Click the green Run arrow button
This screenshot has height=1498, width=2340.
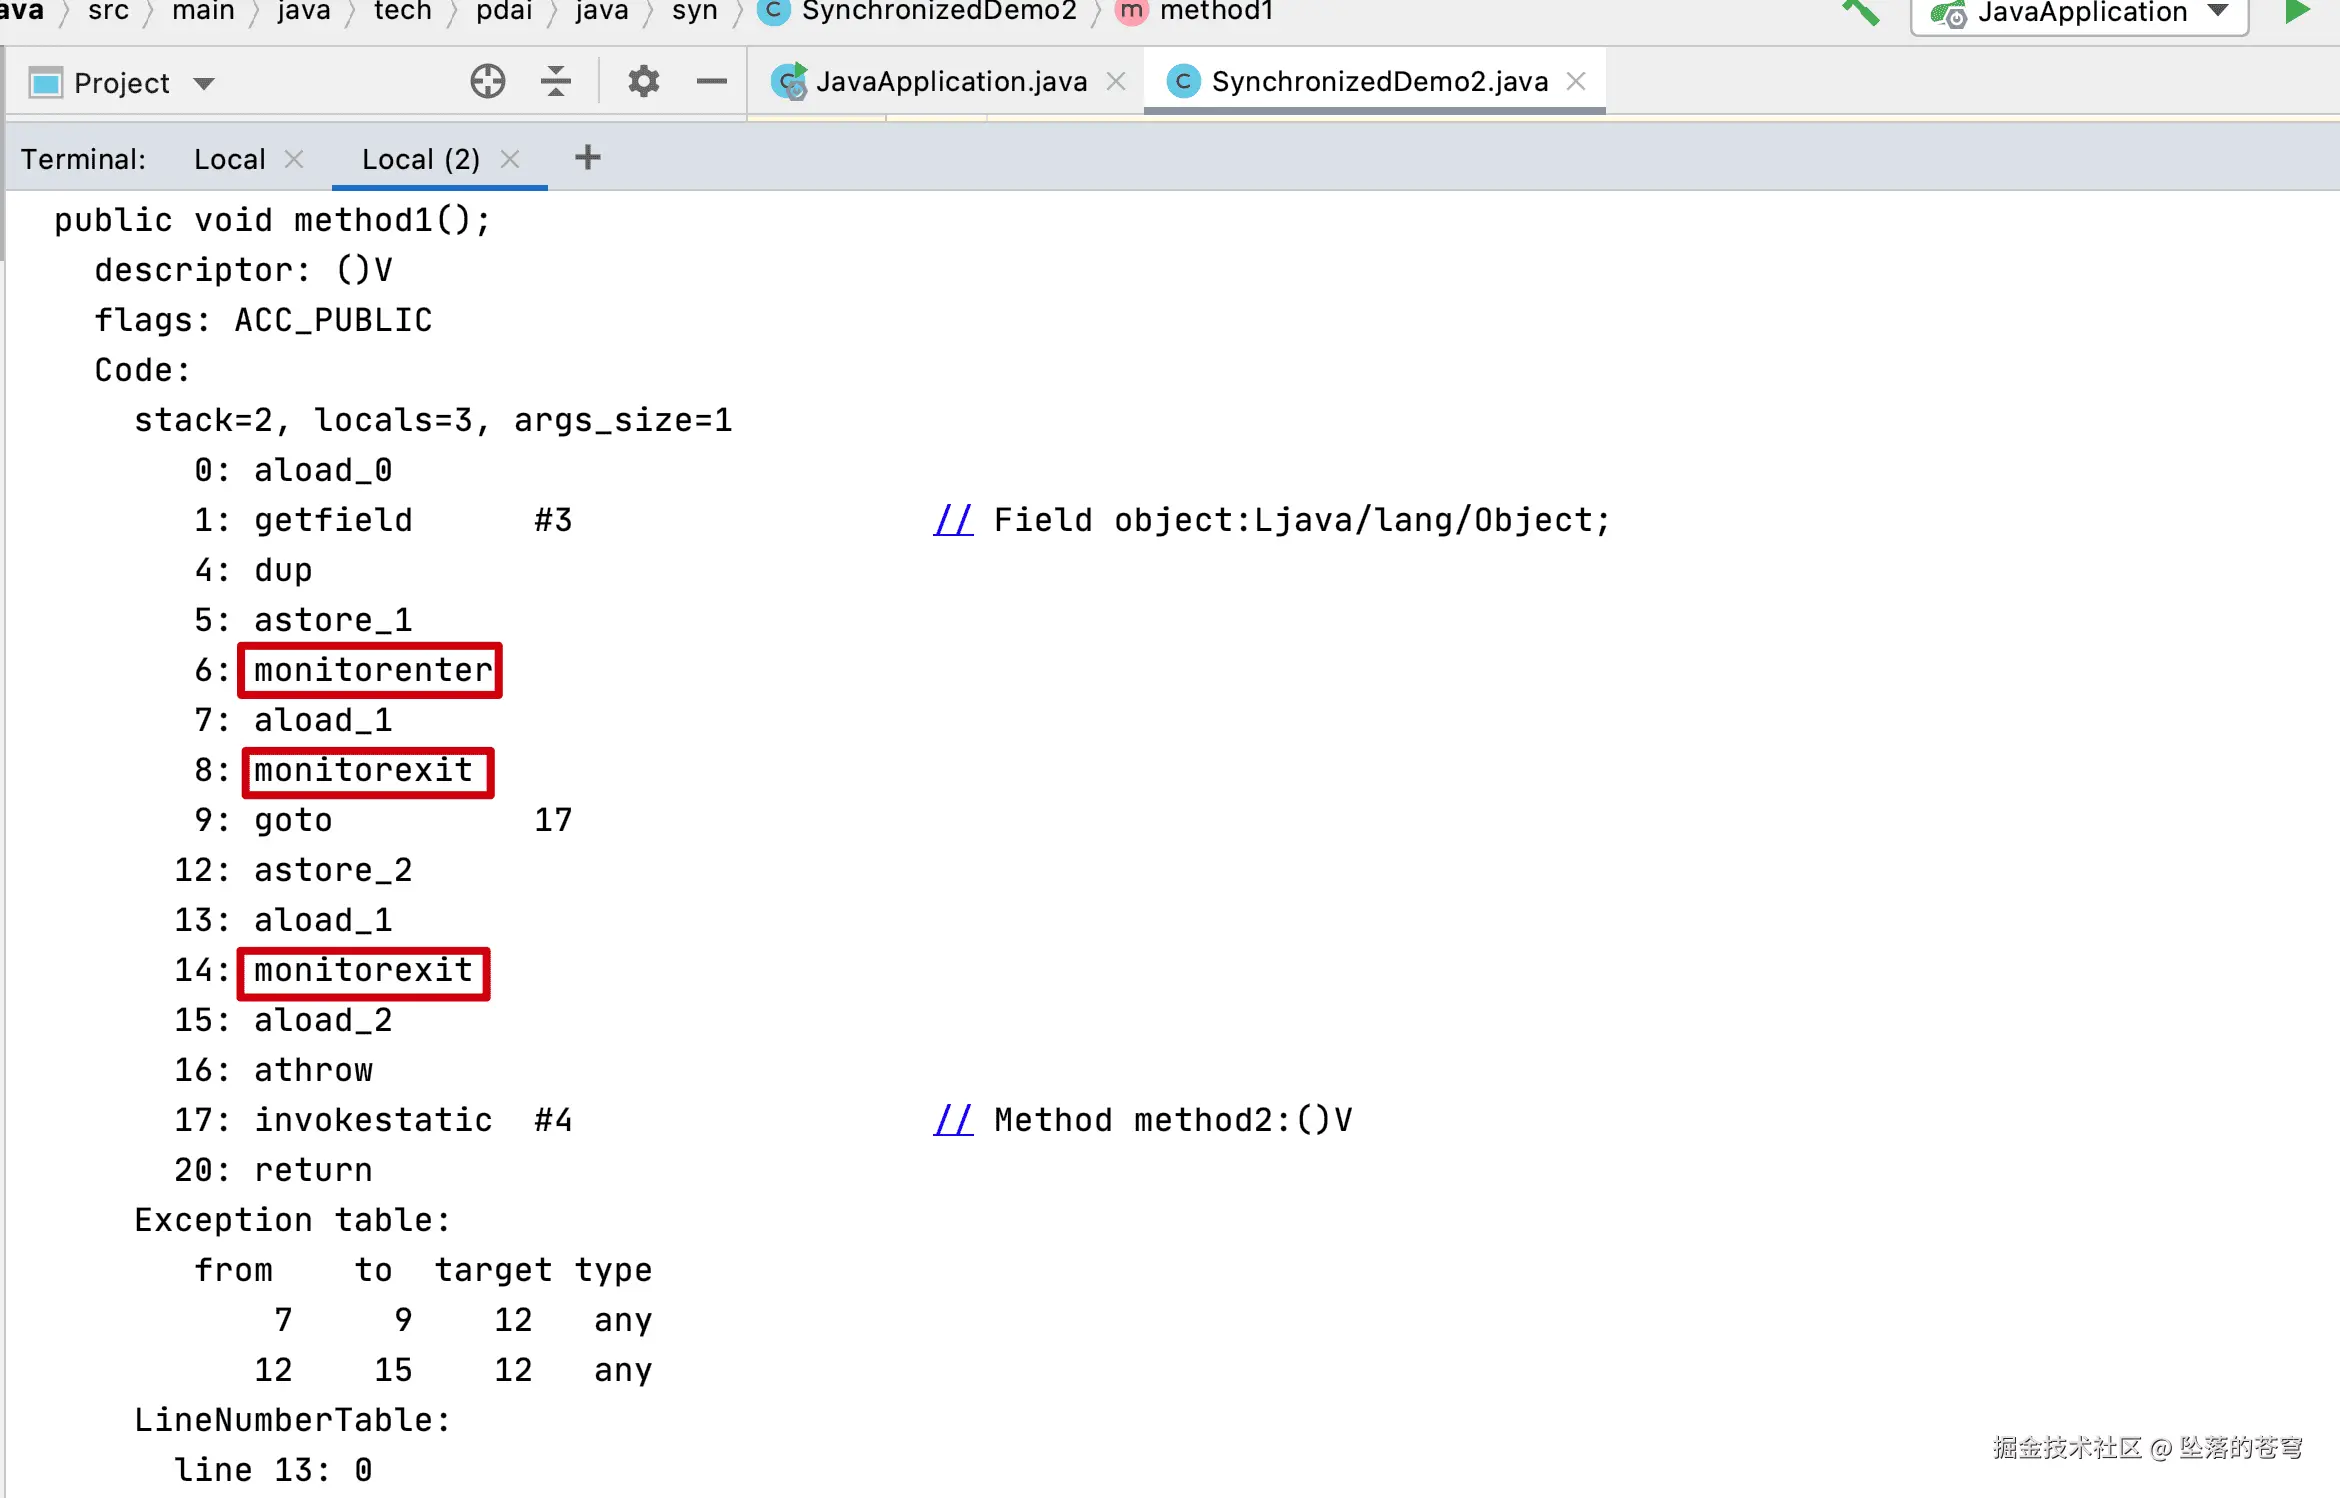tap(2297, 12)
